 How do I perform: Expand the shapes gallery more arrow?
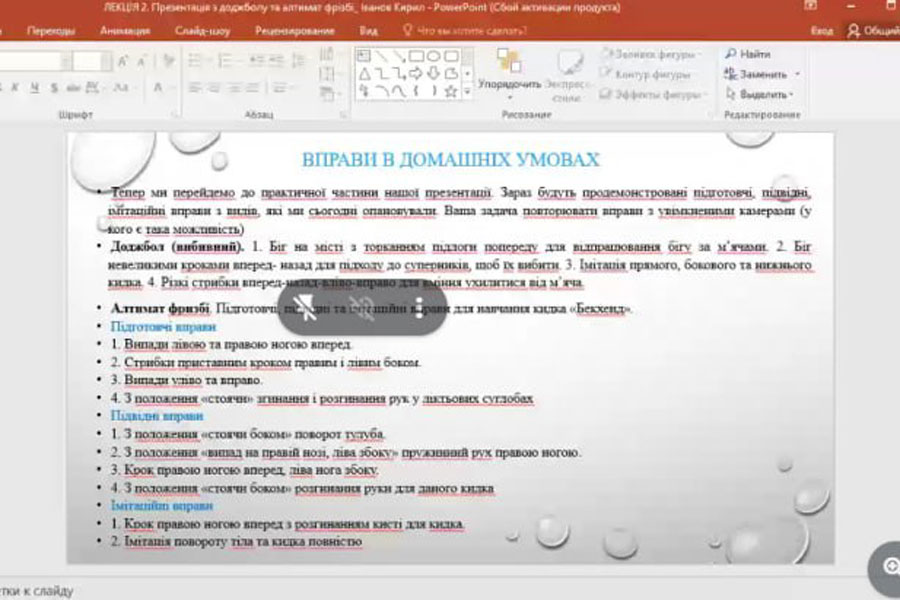(x=466, y=91)
